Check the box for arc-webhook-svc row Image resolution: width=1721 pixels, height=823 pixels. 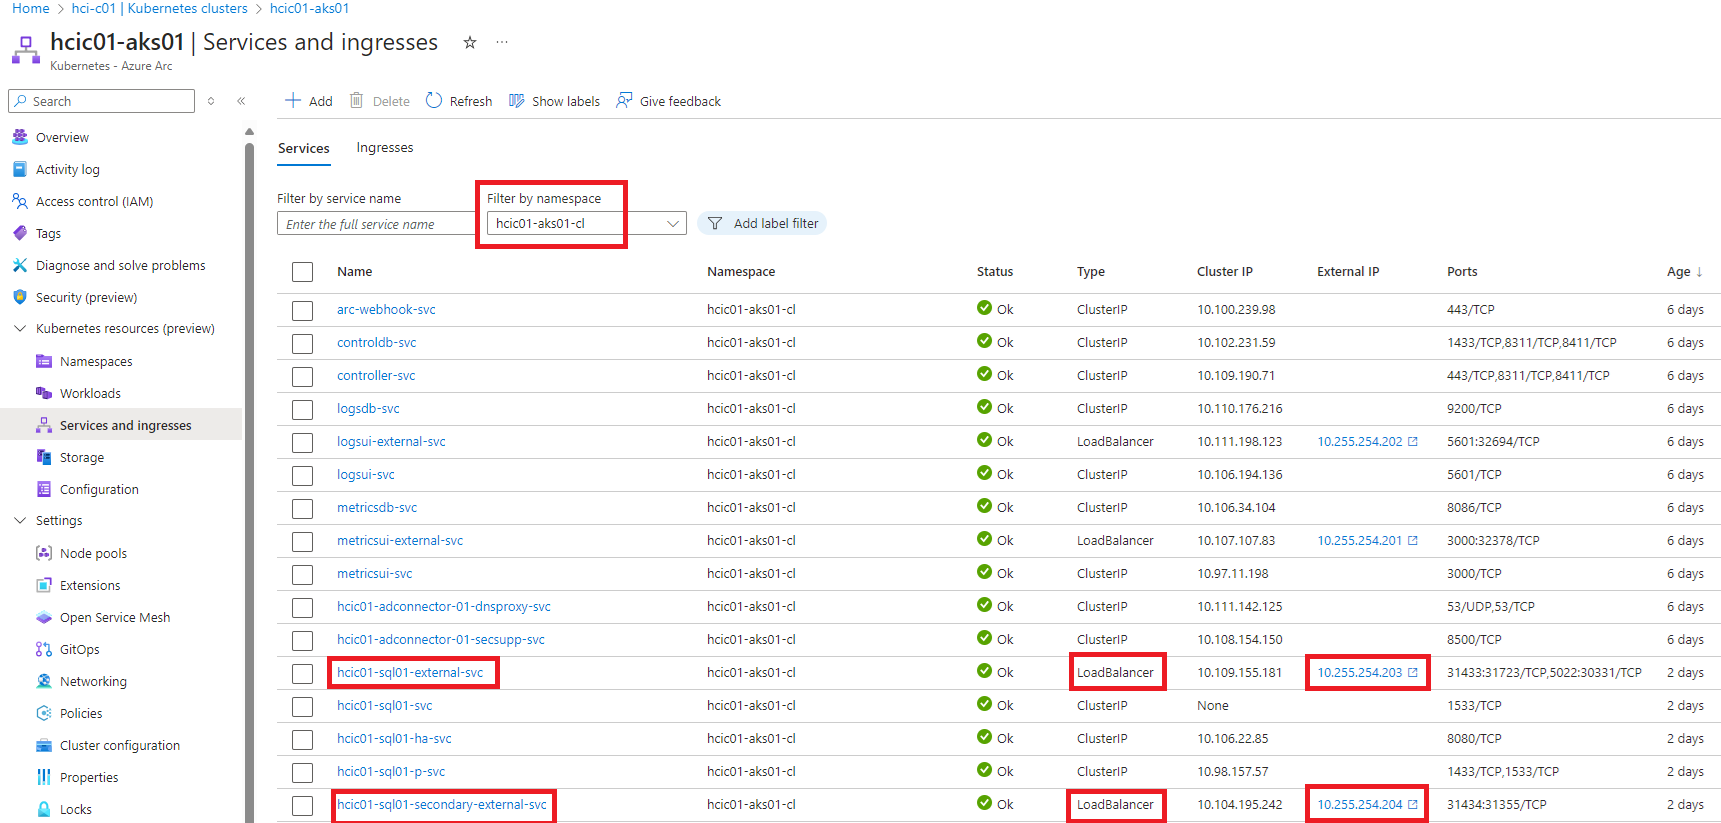coord(302,310)
